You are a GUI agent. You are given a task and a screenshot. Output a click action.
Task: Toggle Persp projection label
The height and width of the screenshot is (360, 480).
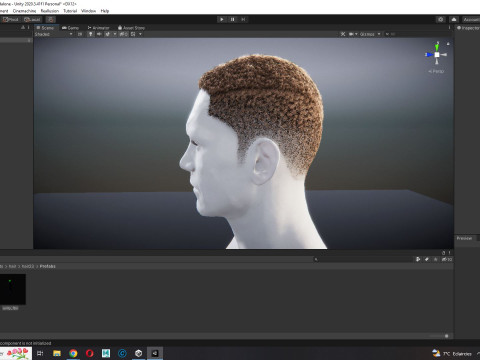(x=436, y=71)
